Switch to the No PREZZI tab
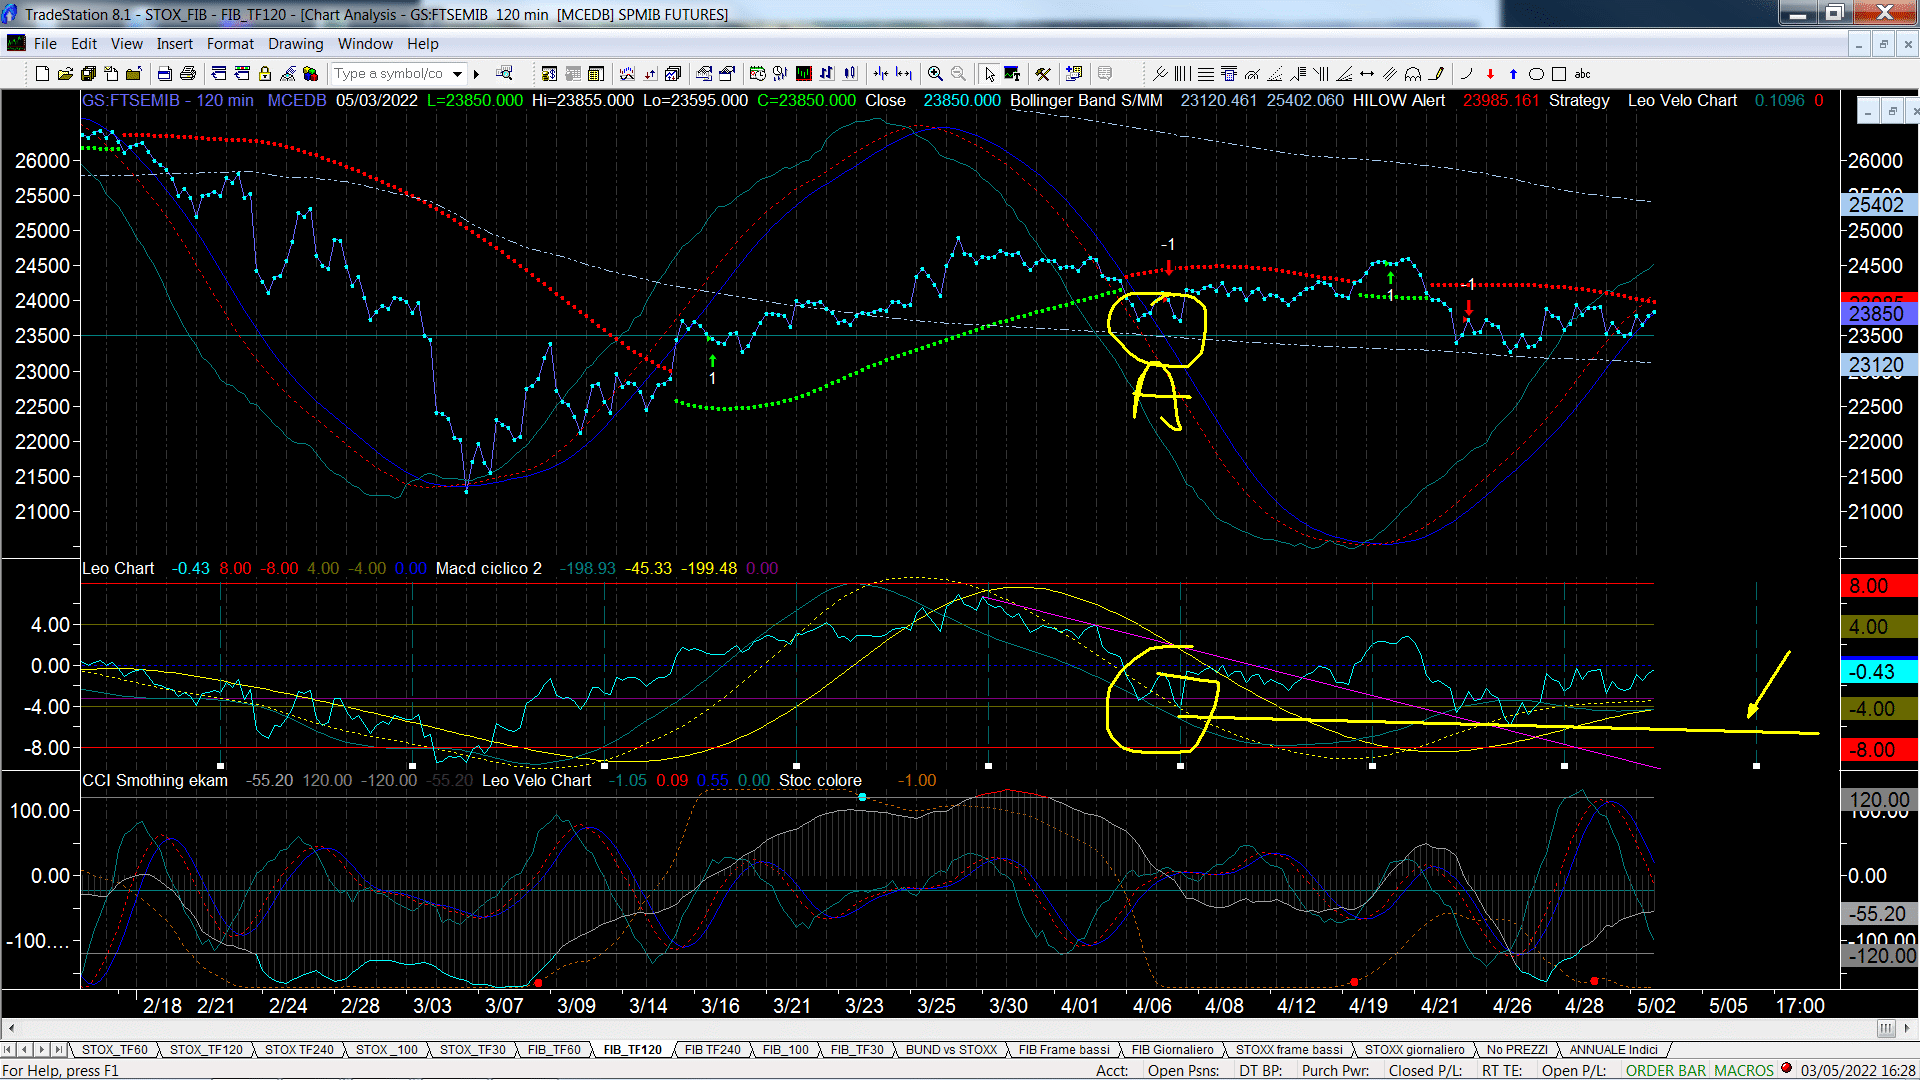 tap(1517, 1049)
